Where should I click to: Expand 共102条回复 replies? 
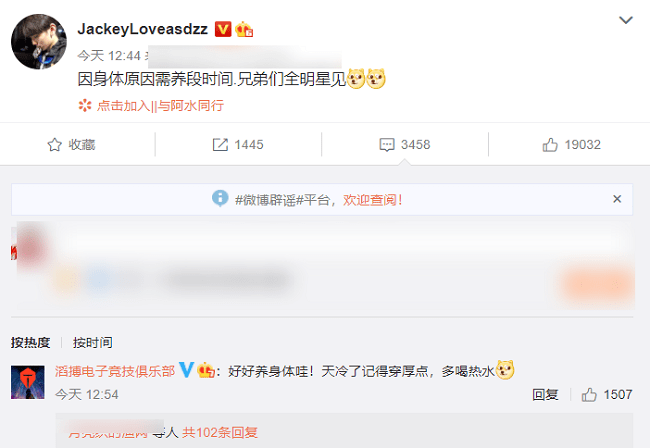[220, 433]
